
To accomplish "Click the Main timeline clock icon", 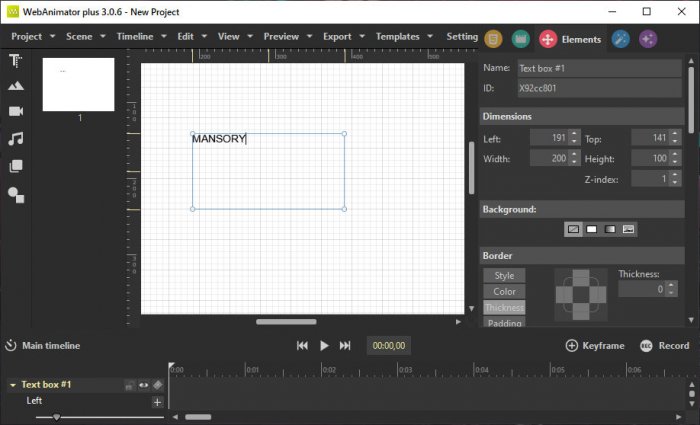I will [11, 346].
